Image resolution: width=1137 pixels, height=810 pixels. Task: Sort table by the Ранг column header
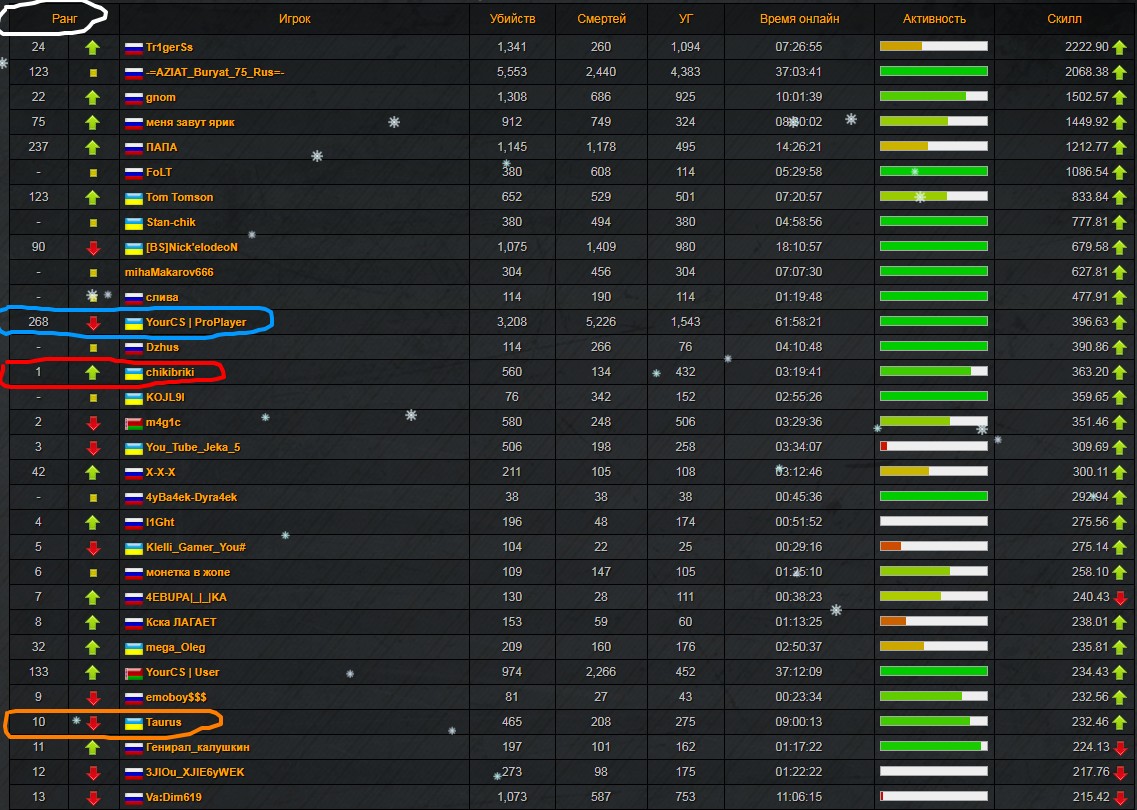[x=65, y=18]
